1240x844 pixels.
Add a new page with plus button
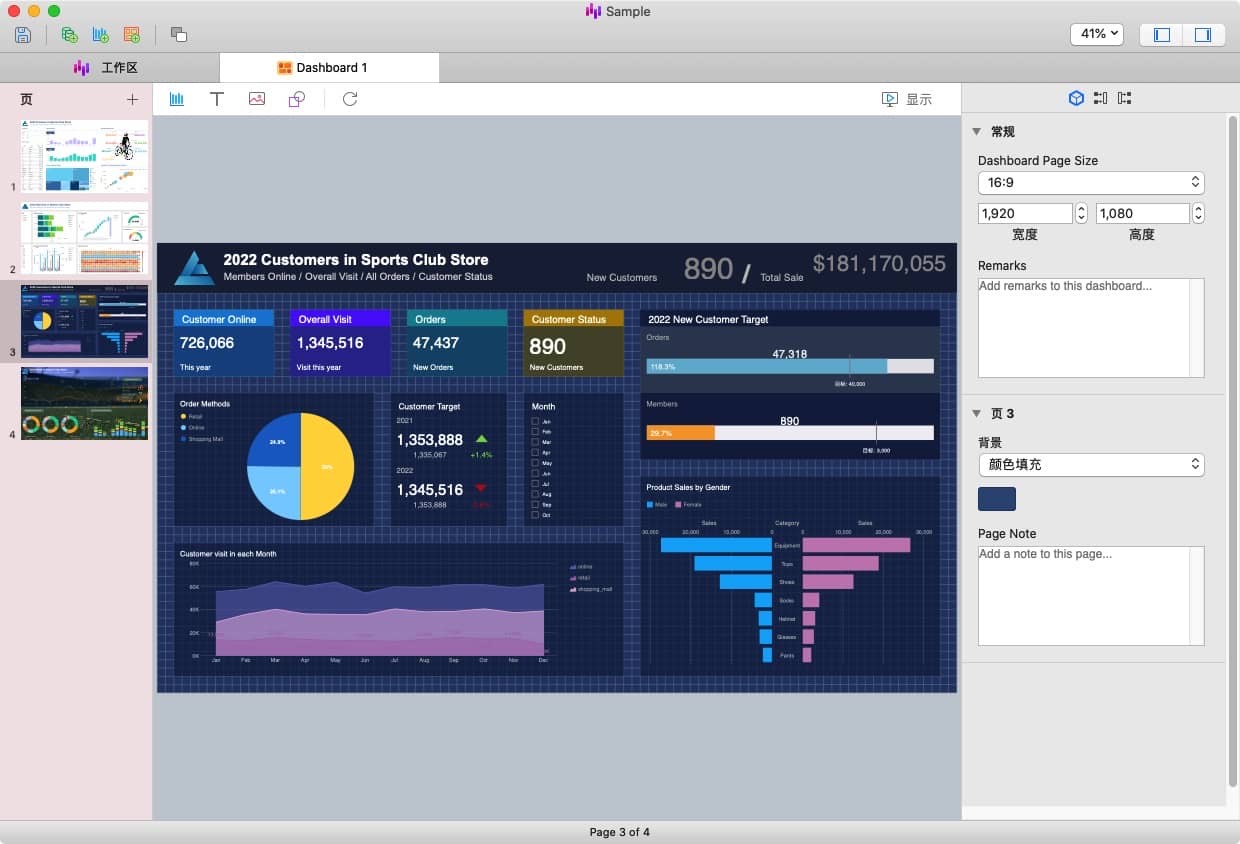point(132,99)
